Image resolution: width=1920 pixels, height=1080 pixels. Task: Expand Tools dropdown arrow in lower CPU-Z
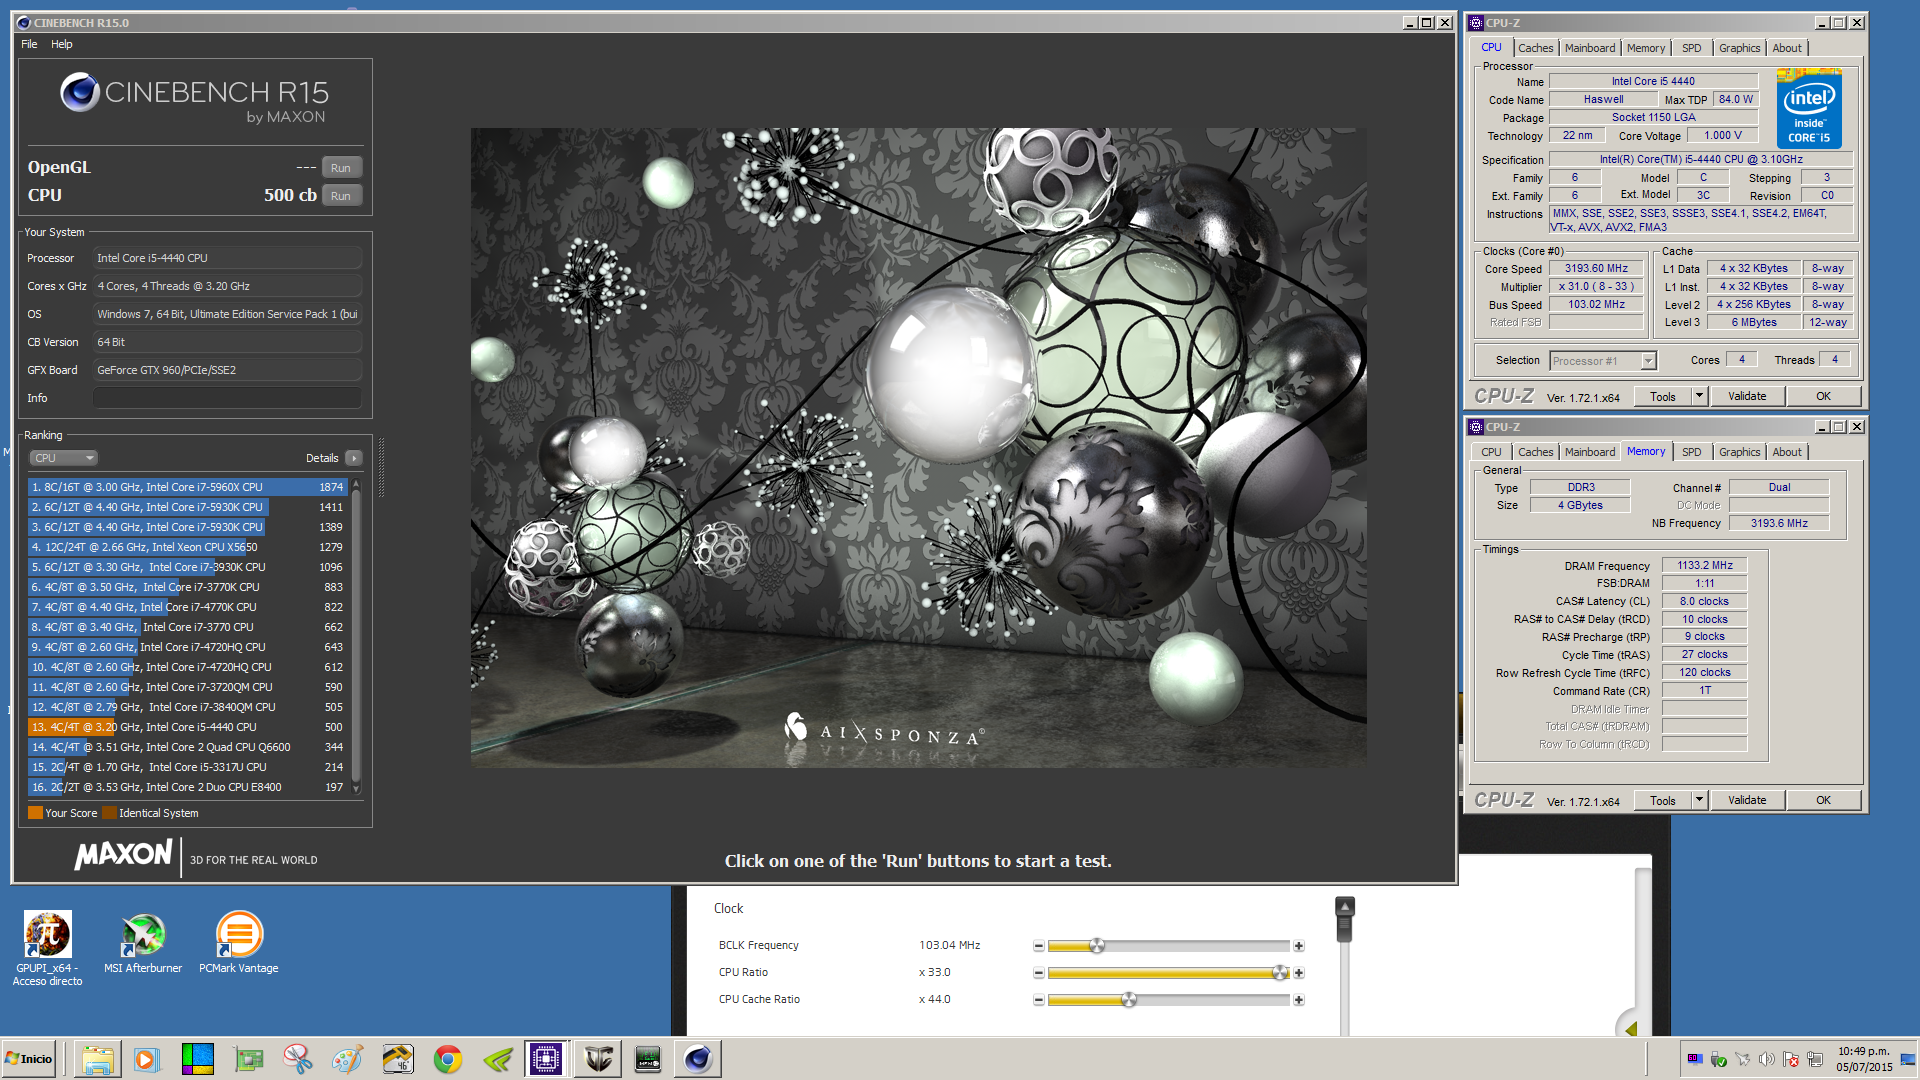point(1699,801)
